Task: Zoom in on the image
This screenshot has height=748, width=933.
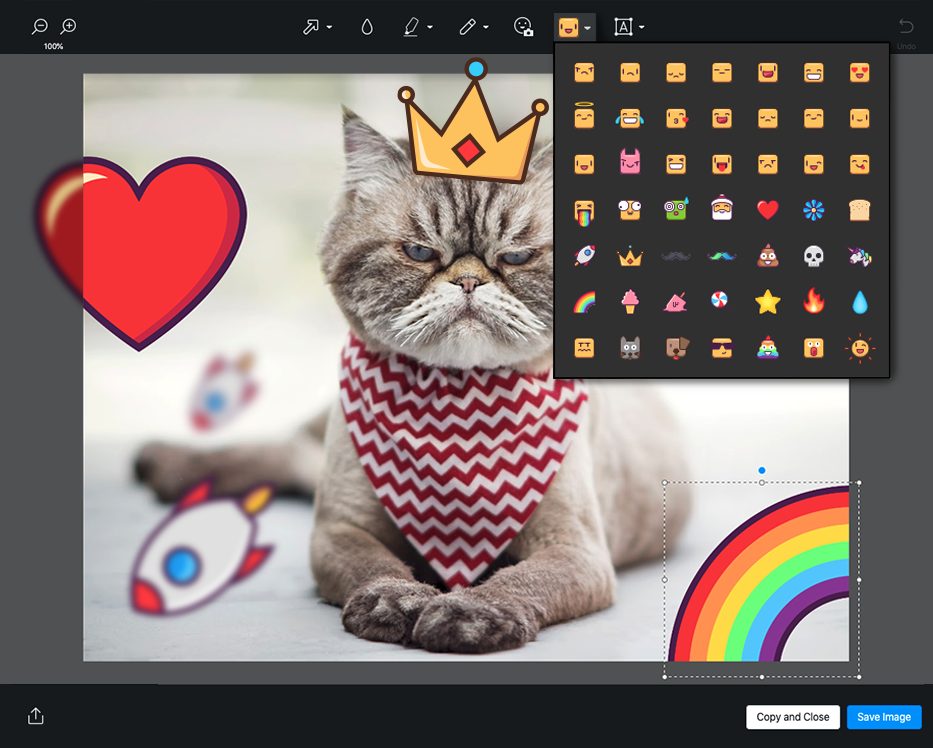Action: pos(69,27)
